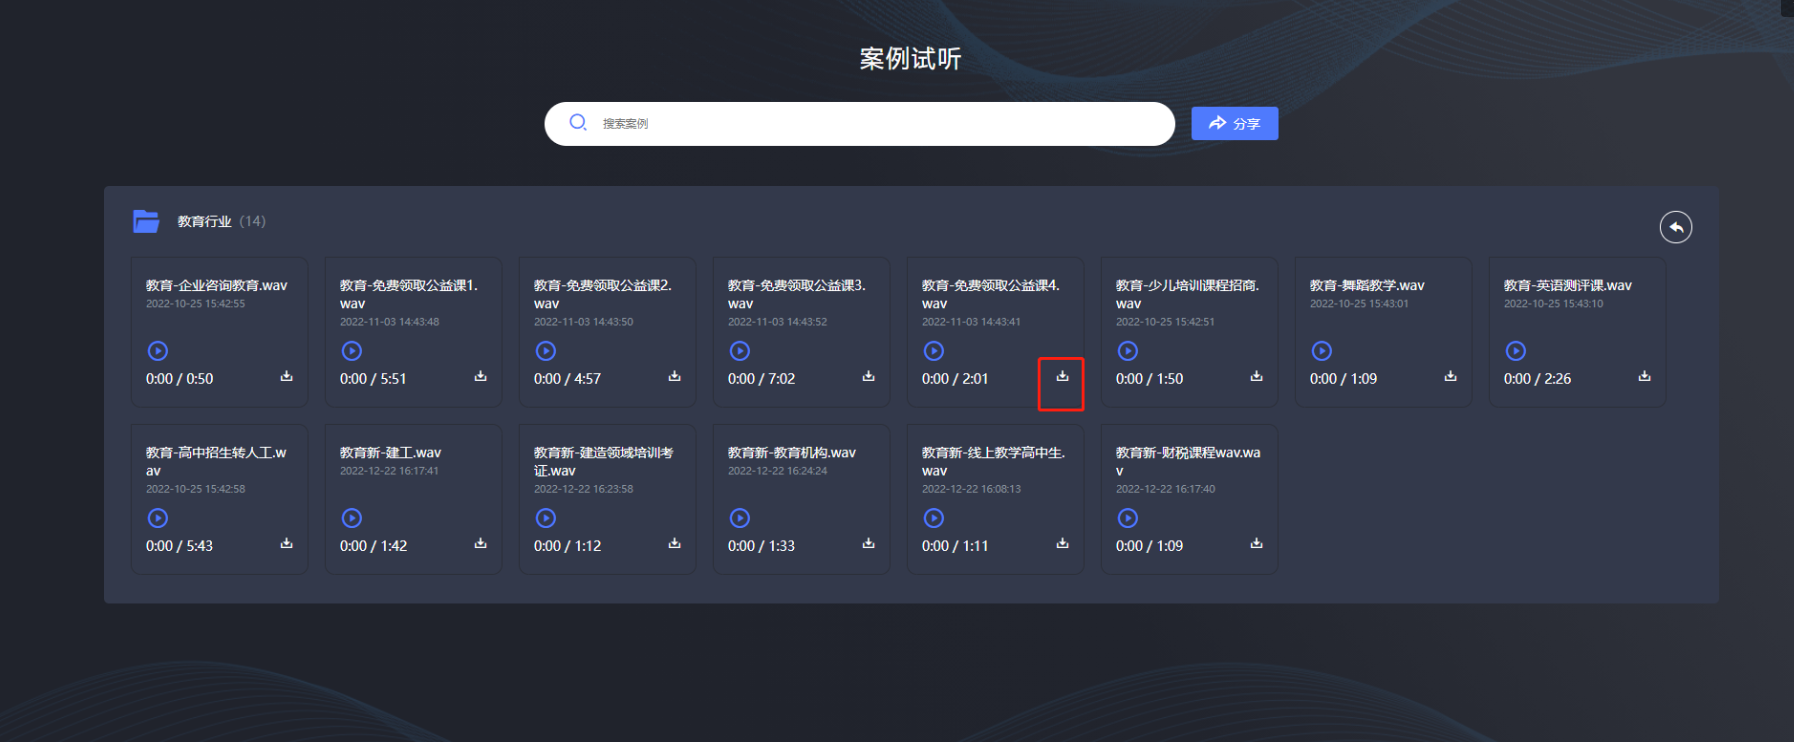
Task: Play 教育-企业咨询教育.wav audio
Action: point(158,351)
